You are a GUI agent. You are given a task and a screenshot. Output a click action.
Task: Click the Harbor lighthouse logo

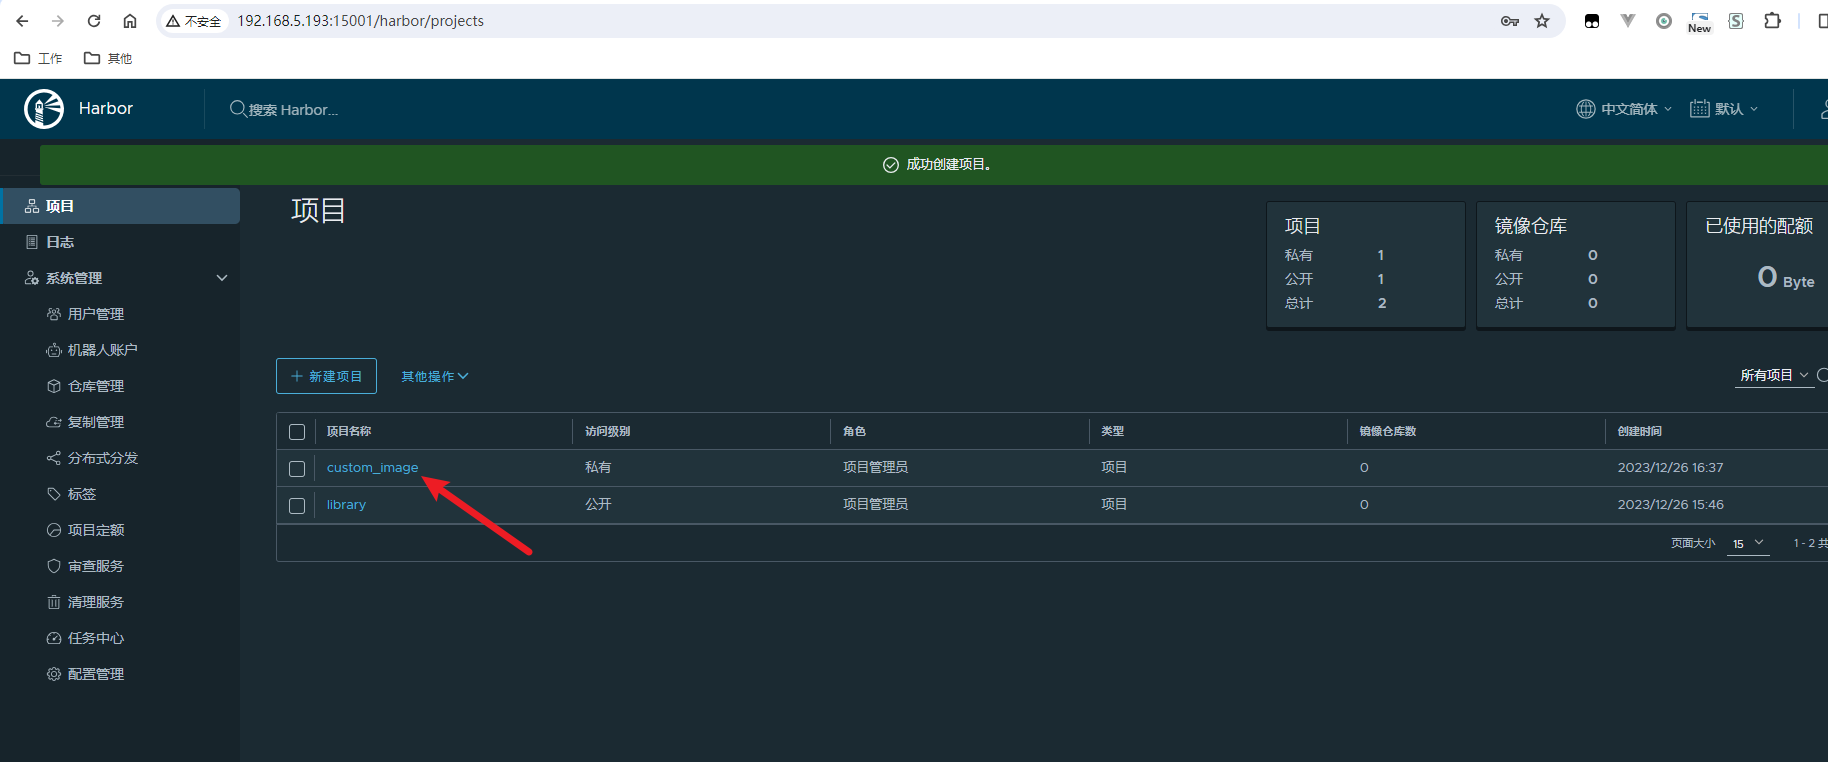tap(44, 109)
